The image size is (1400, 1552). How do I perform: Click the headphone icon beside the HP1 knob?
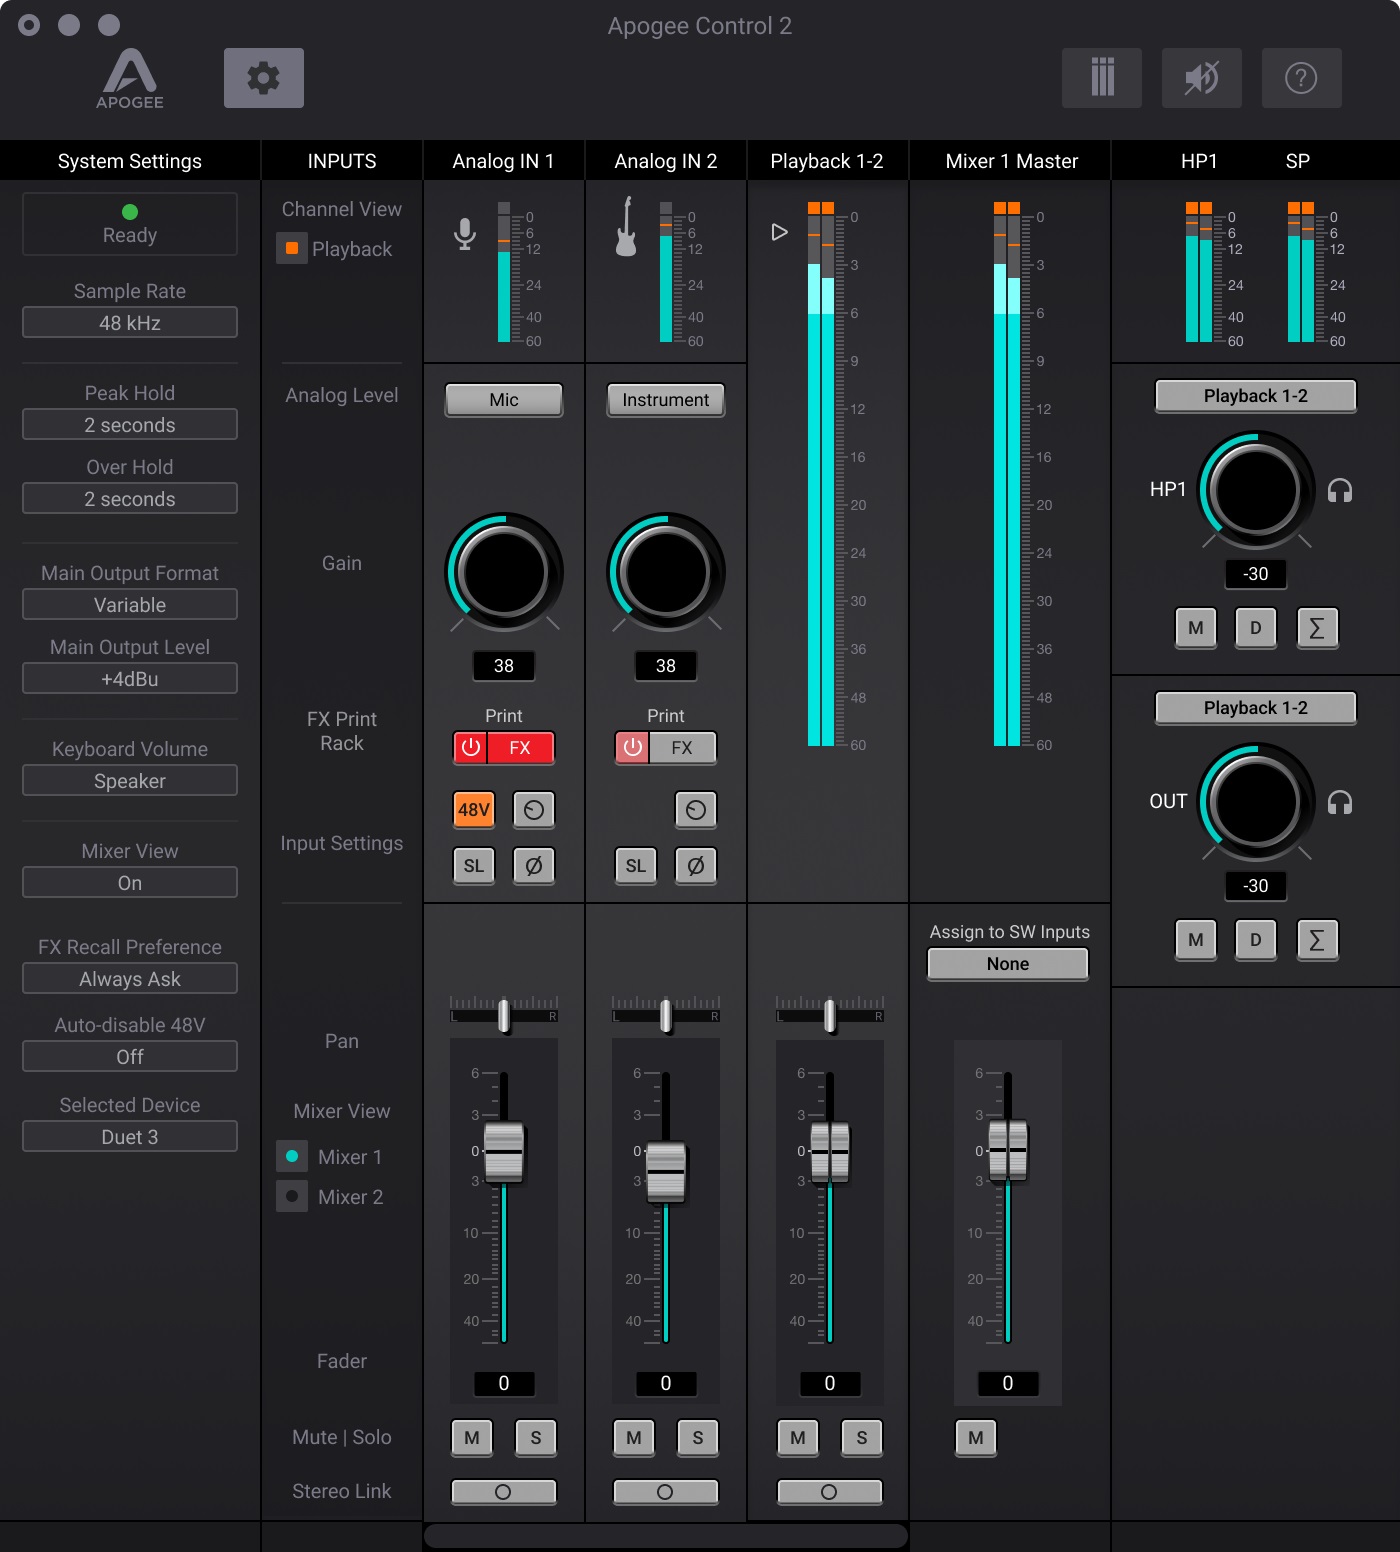point(1338,491)
